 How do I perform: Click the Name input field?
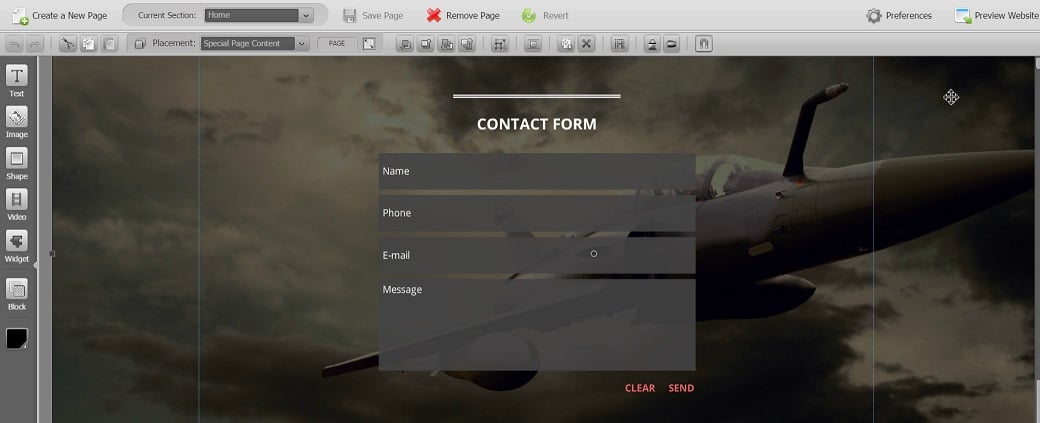click(x=536, y=171)
